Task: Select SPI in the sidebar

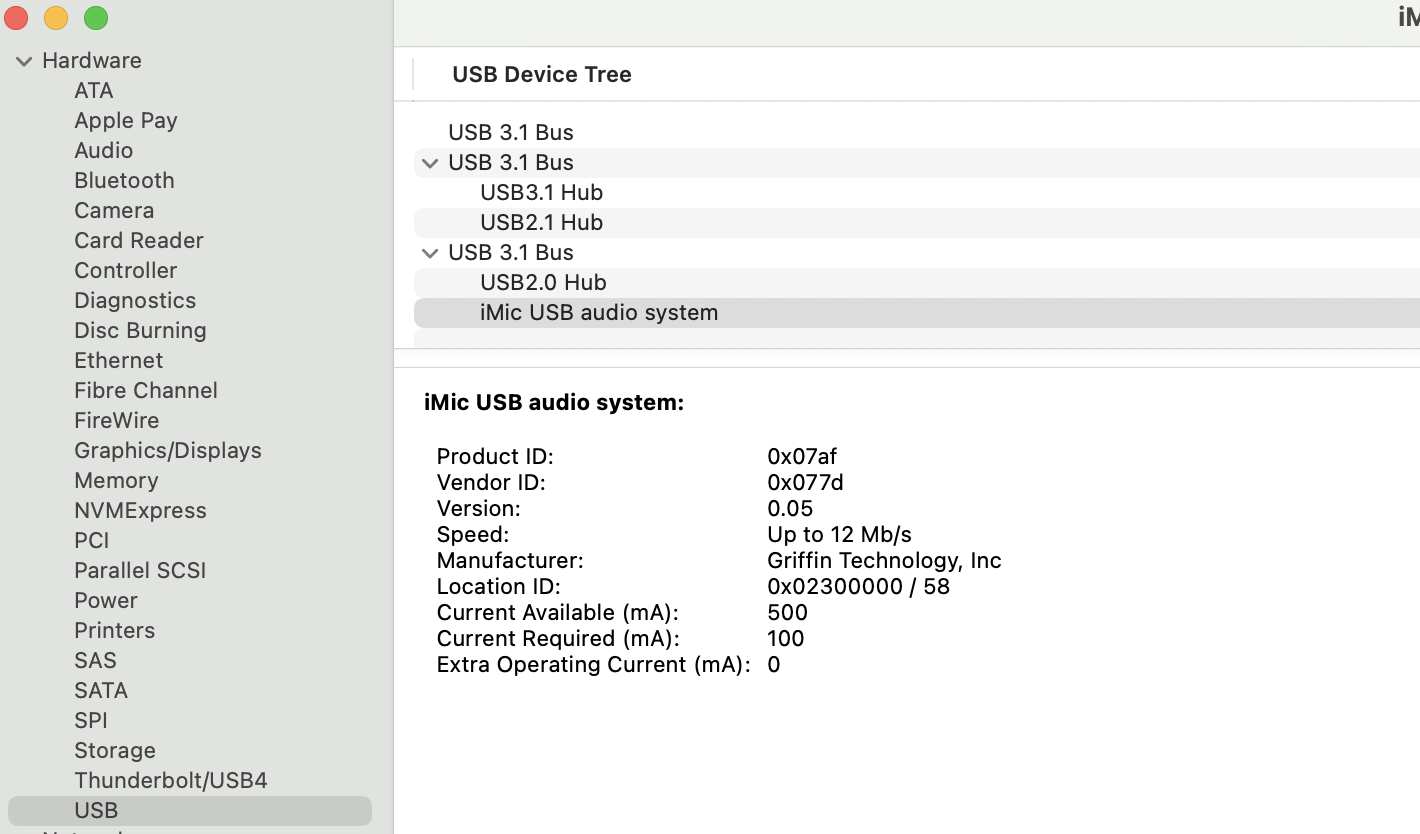Action: (91, 720)
